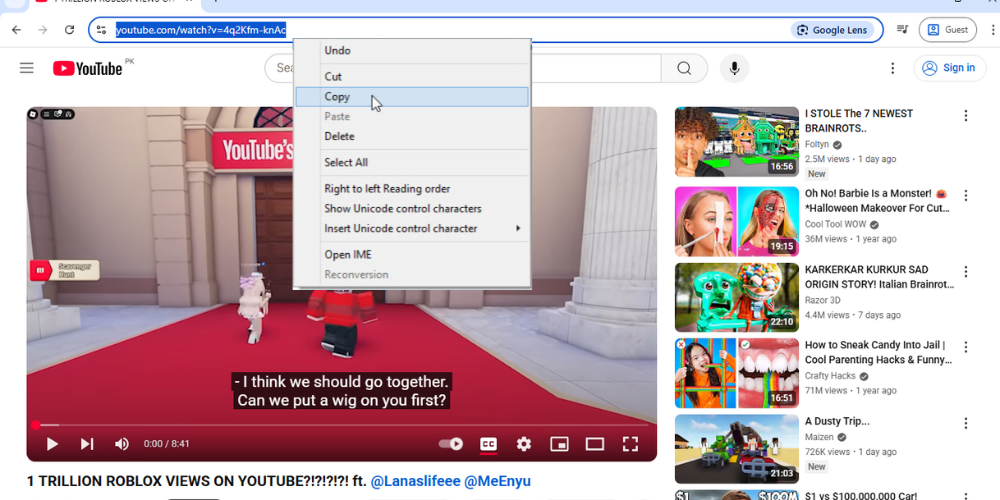The width and height of the screenshot is (1000, 500).
Task: Switch to theater mode icon
Action: coord(594,444)
